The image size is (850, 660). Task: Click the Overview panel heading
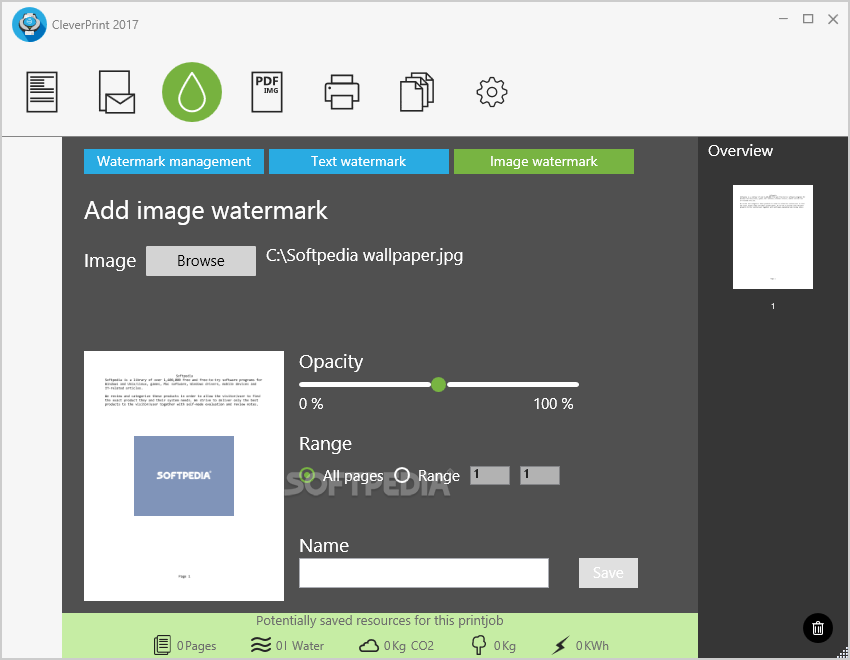click(740, 151)
